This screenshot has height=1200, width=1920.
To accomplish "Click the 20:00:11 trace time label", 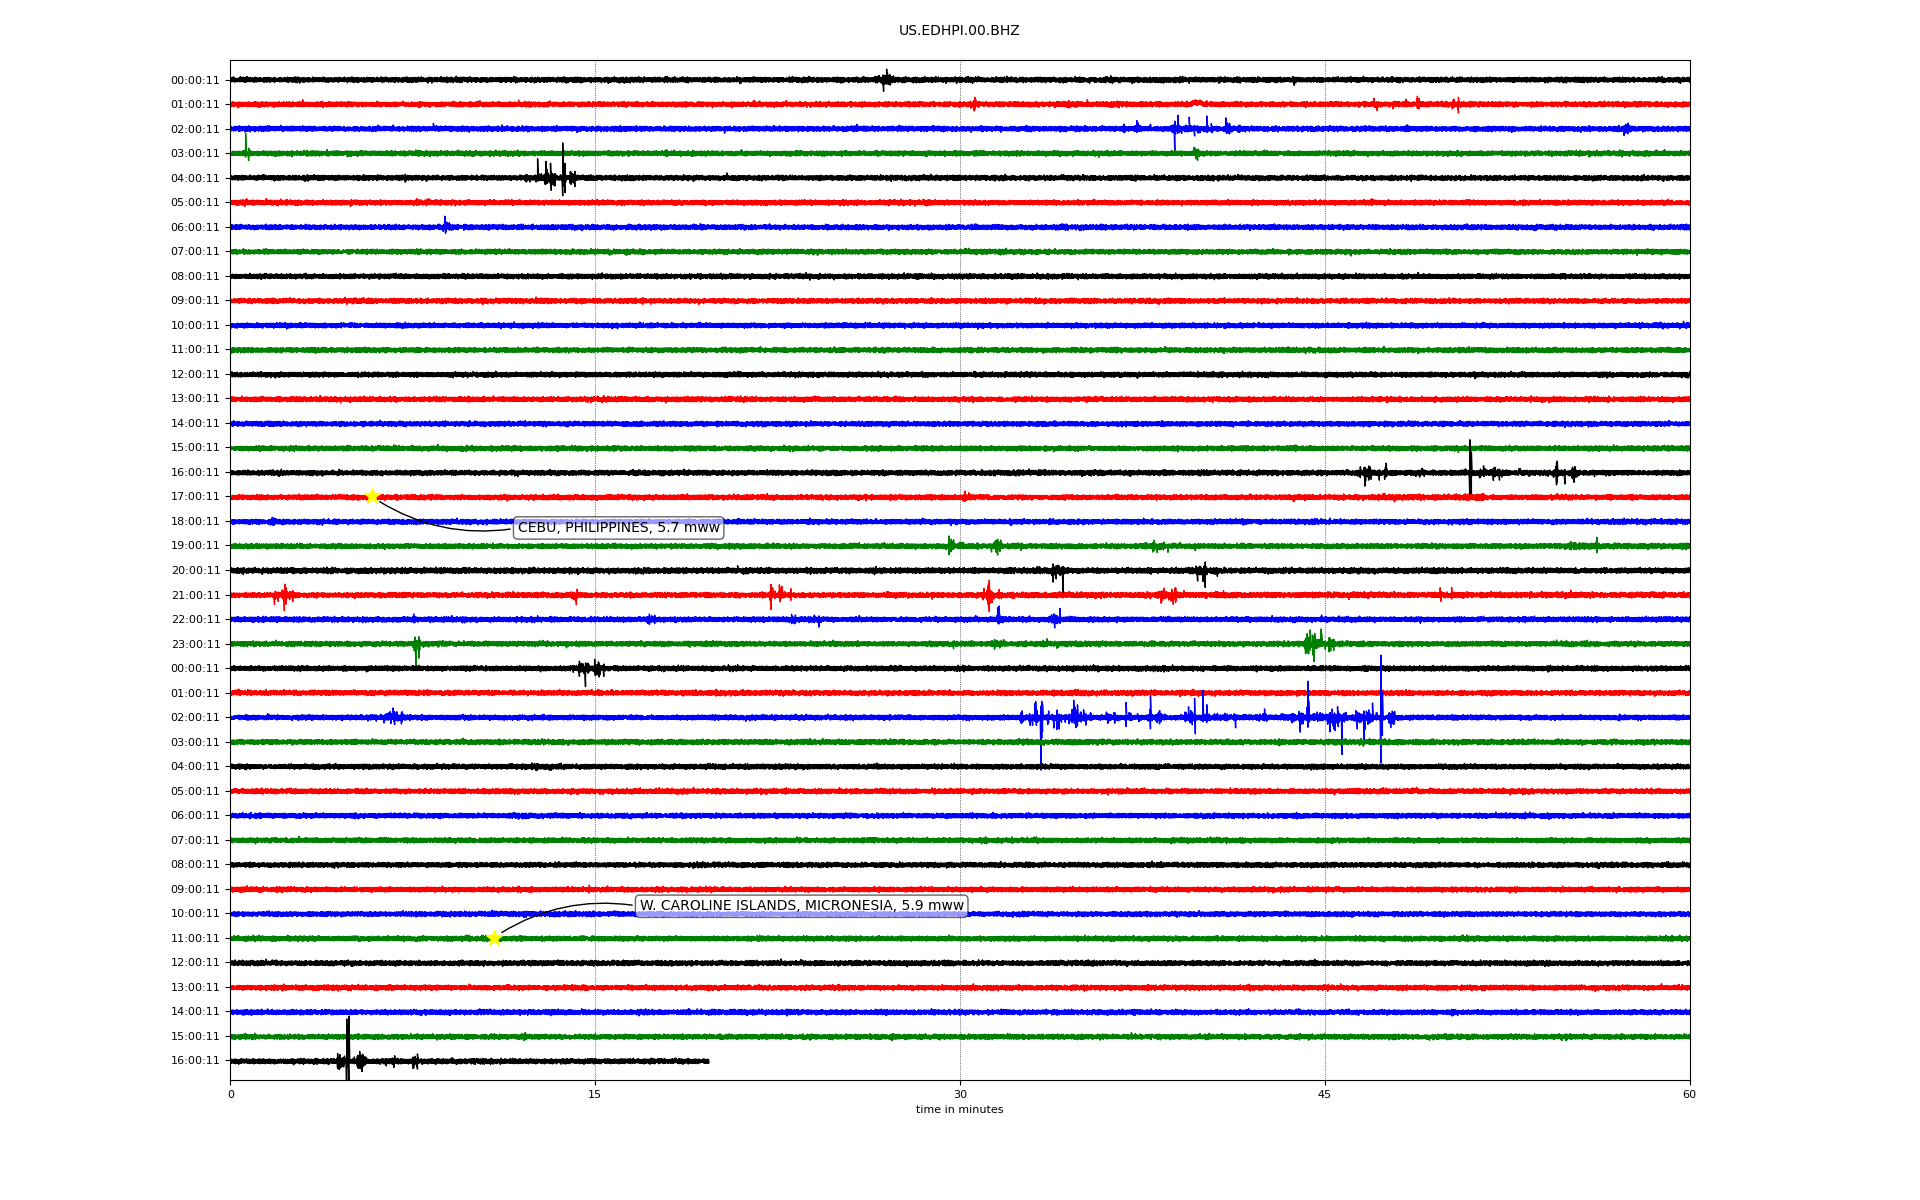I will coord(195,571).
